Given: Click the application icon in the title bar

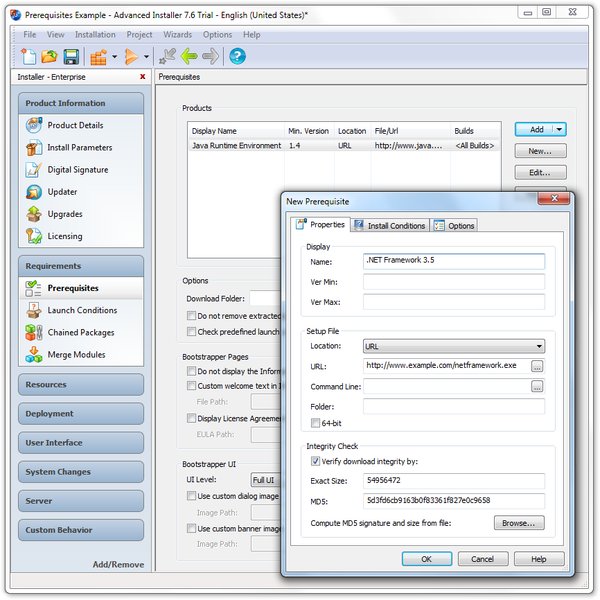Looking at the screenshot, I should pyautogui.click(x=16, y=15).
